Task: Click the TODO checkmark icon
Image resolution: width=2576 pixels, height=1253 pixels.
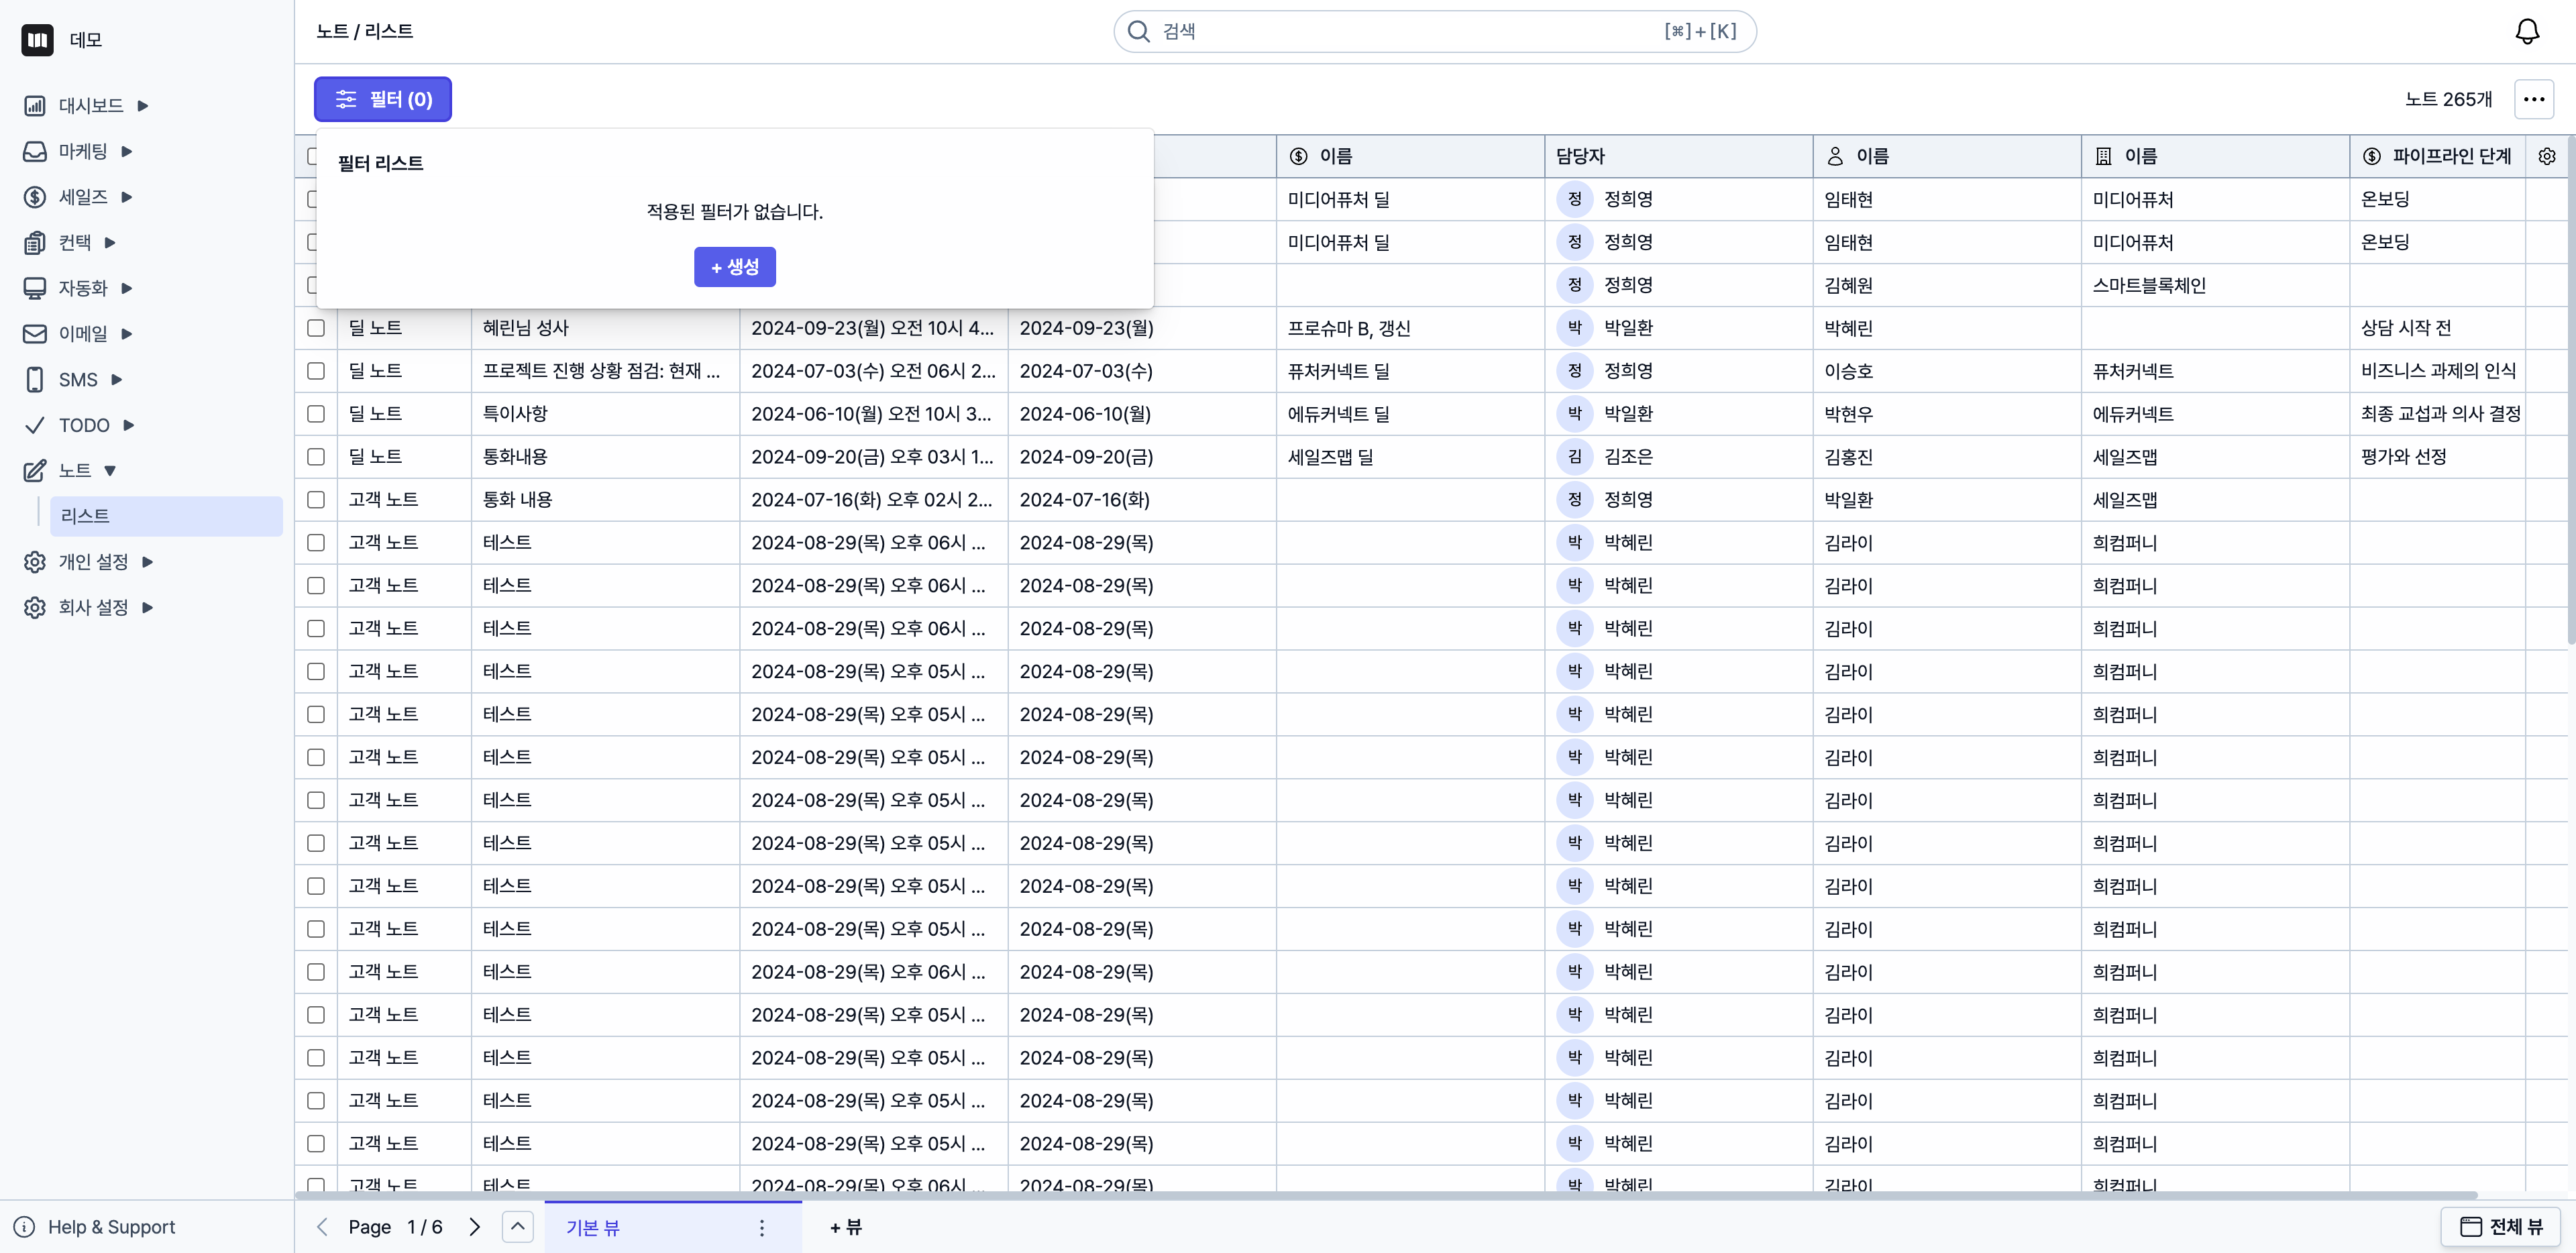Action: tap(35, 426)
